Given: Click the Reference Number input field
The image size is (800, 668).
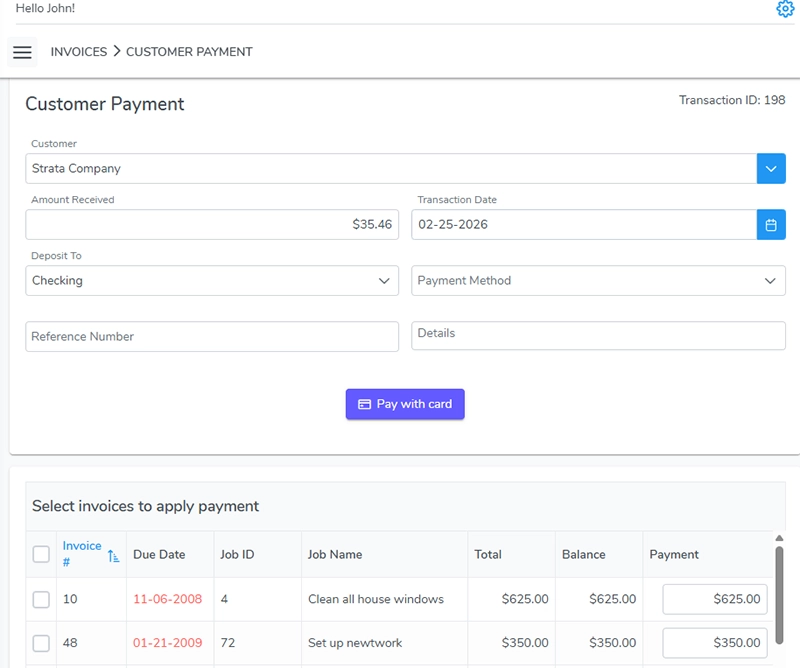Looking at the screenshot, I should pos(212,337).
